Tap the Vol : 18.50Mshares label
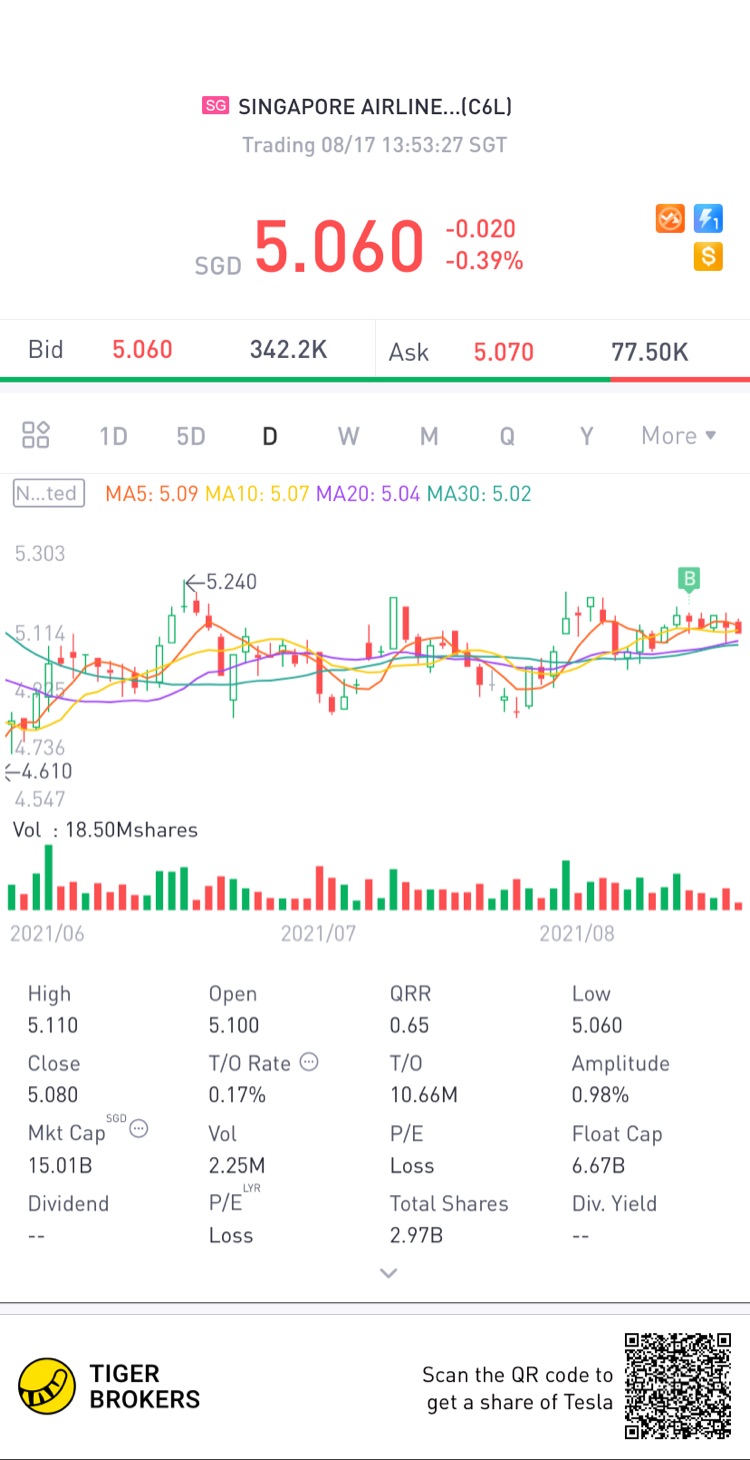Image resolution: width=750 pixels, height=1460 pixels. pyautogui.click(x=105, y=830)
